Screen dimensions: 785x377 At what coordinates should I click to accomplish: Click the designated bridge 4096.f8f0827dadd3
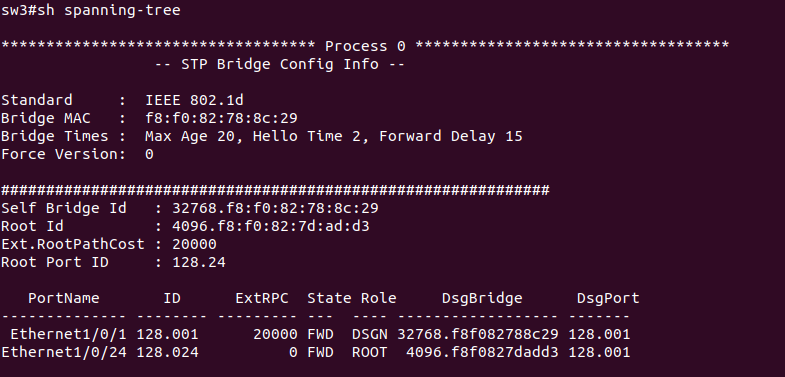[x=482, y=352]
